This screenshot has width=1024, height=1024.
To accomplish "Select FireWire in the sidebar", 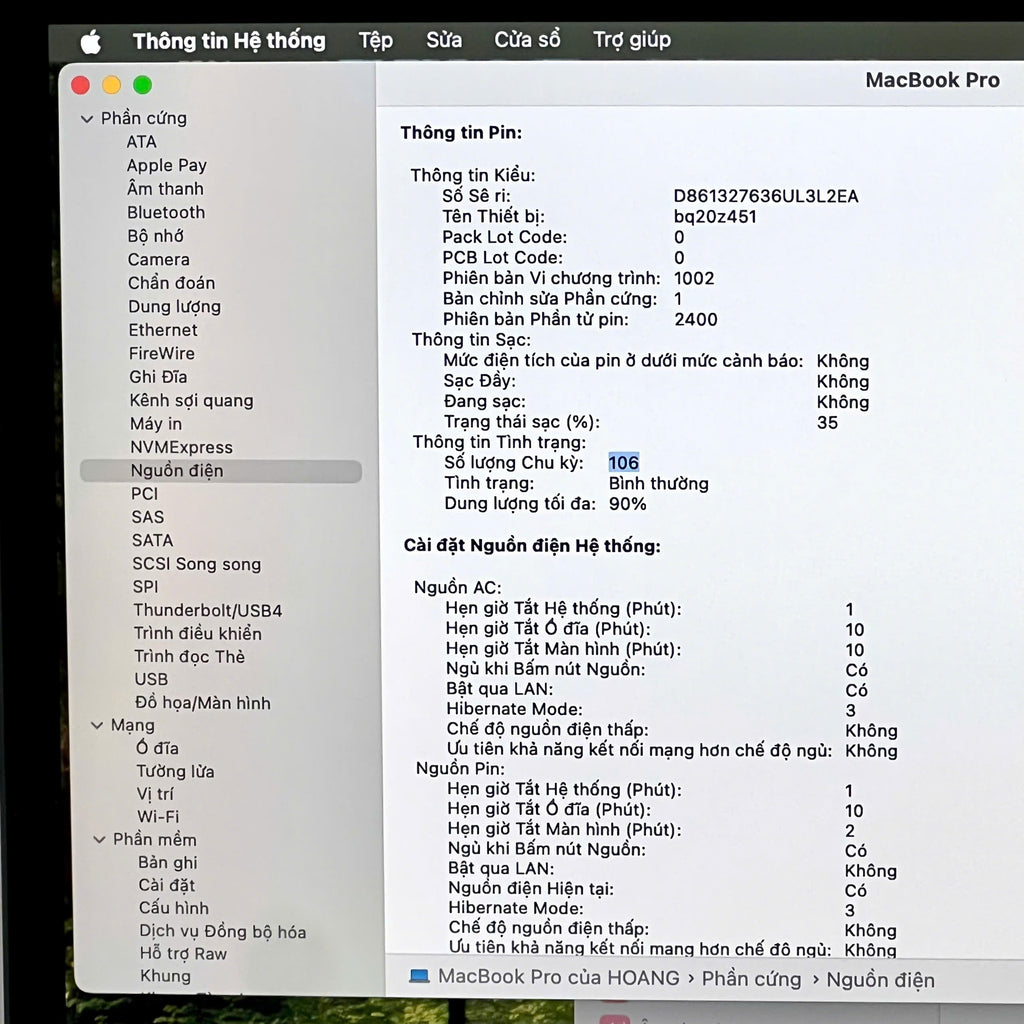I will (161, 353).
